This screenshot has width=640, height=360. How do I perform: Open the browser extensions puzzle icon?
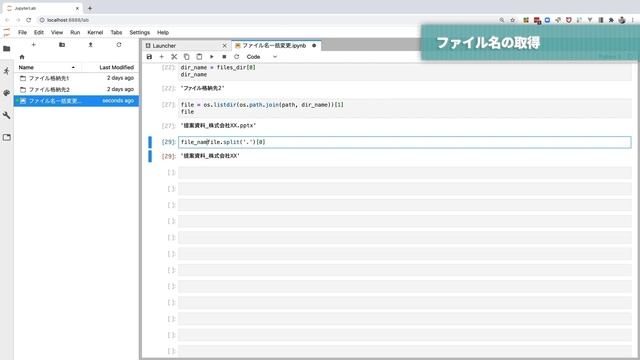tap(611, 20)
